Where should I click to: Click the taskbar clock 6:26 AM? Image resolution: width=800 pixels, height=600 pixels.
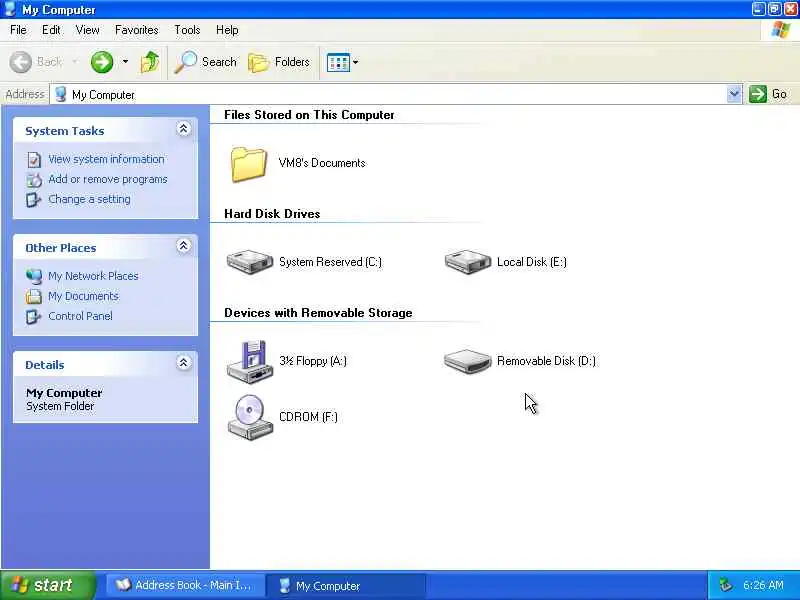tap(763, 585)
